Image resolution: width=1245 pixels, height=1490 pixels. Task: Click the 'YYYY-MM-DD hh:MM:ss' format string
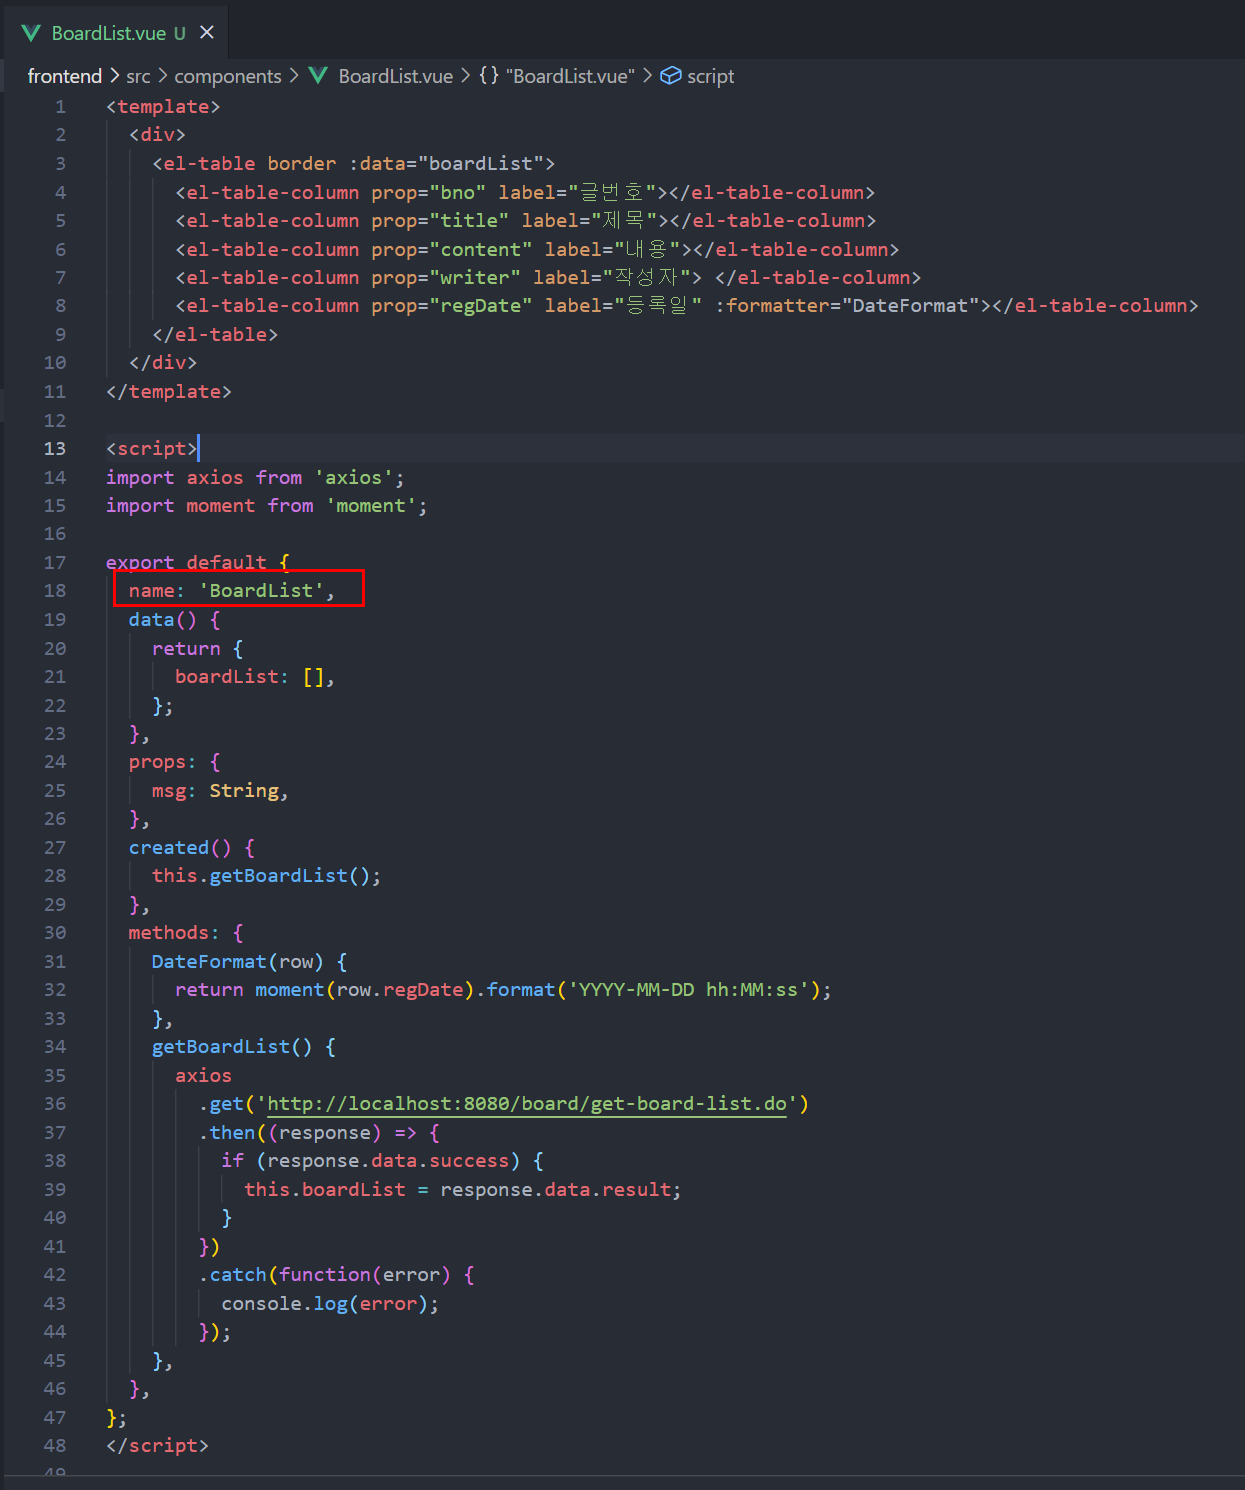pyautogui.click(x=689, y=990)
